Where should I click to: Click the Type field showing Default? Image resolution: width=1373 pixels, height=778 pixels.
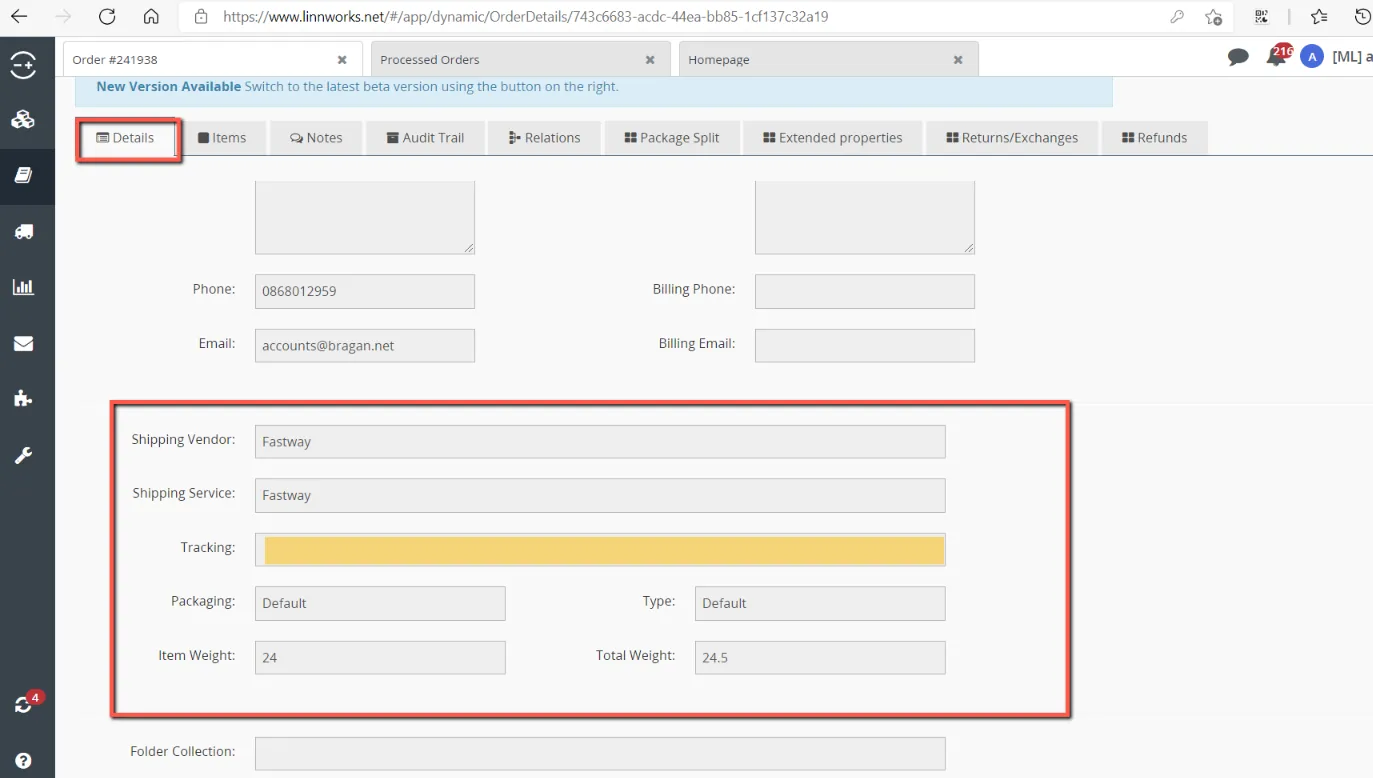coord(820,603)
